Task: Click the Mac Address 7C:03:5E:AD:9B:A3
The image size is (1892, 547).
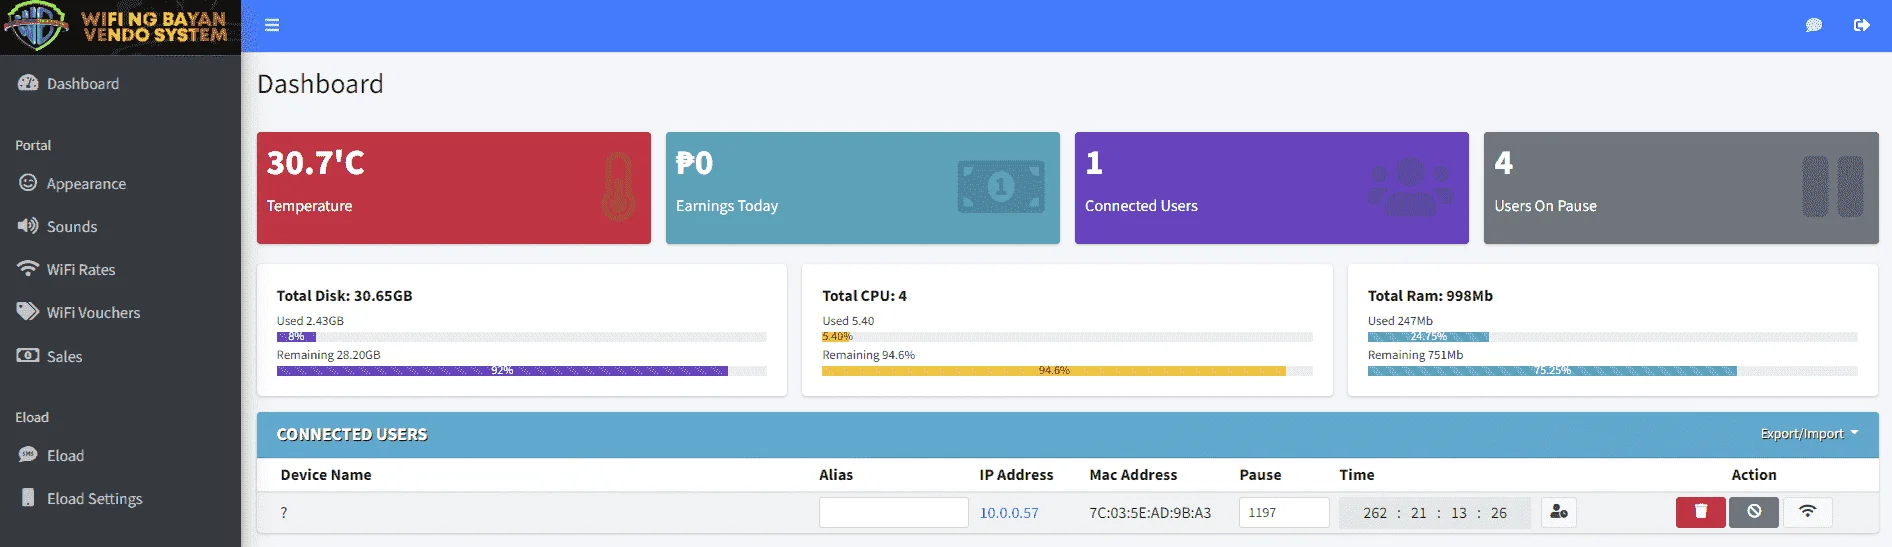Action: point(1150,513)
